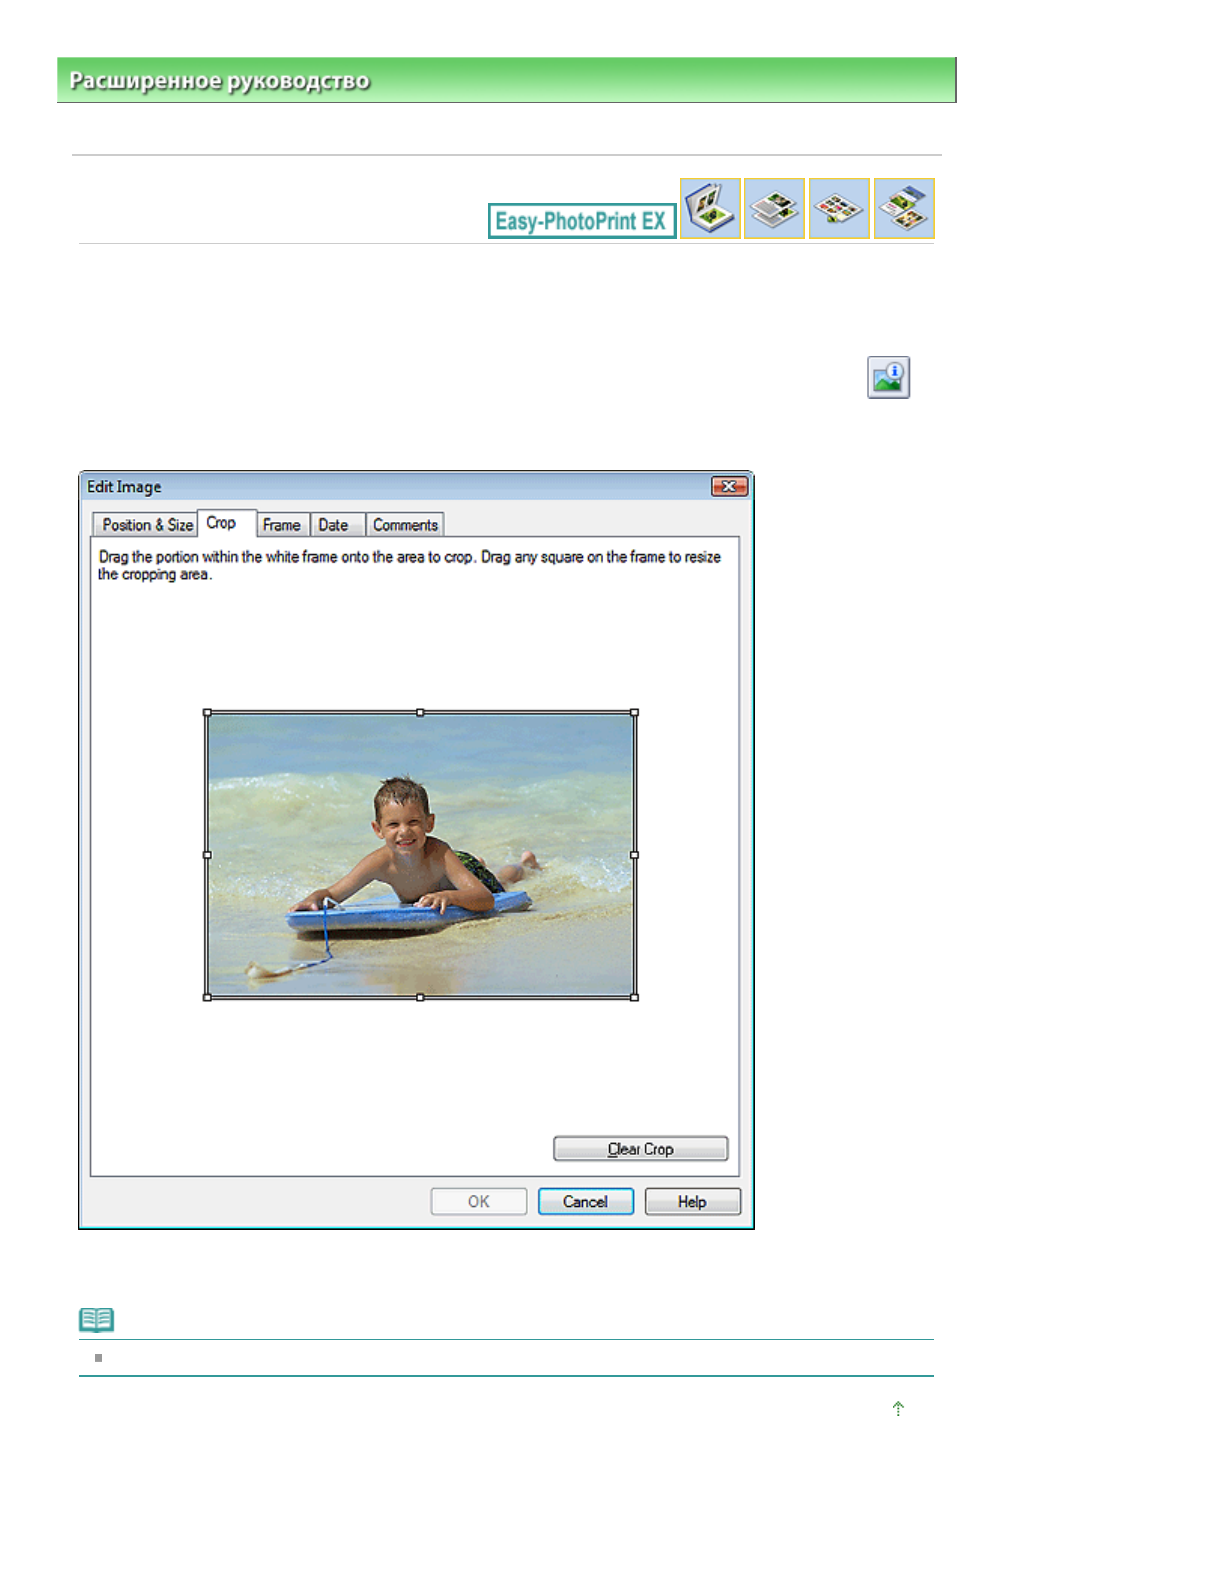The height and width of the screenshot is (1584, 1224).
Task: Go to the Date tab
Action: point(333,525)
